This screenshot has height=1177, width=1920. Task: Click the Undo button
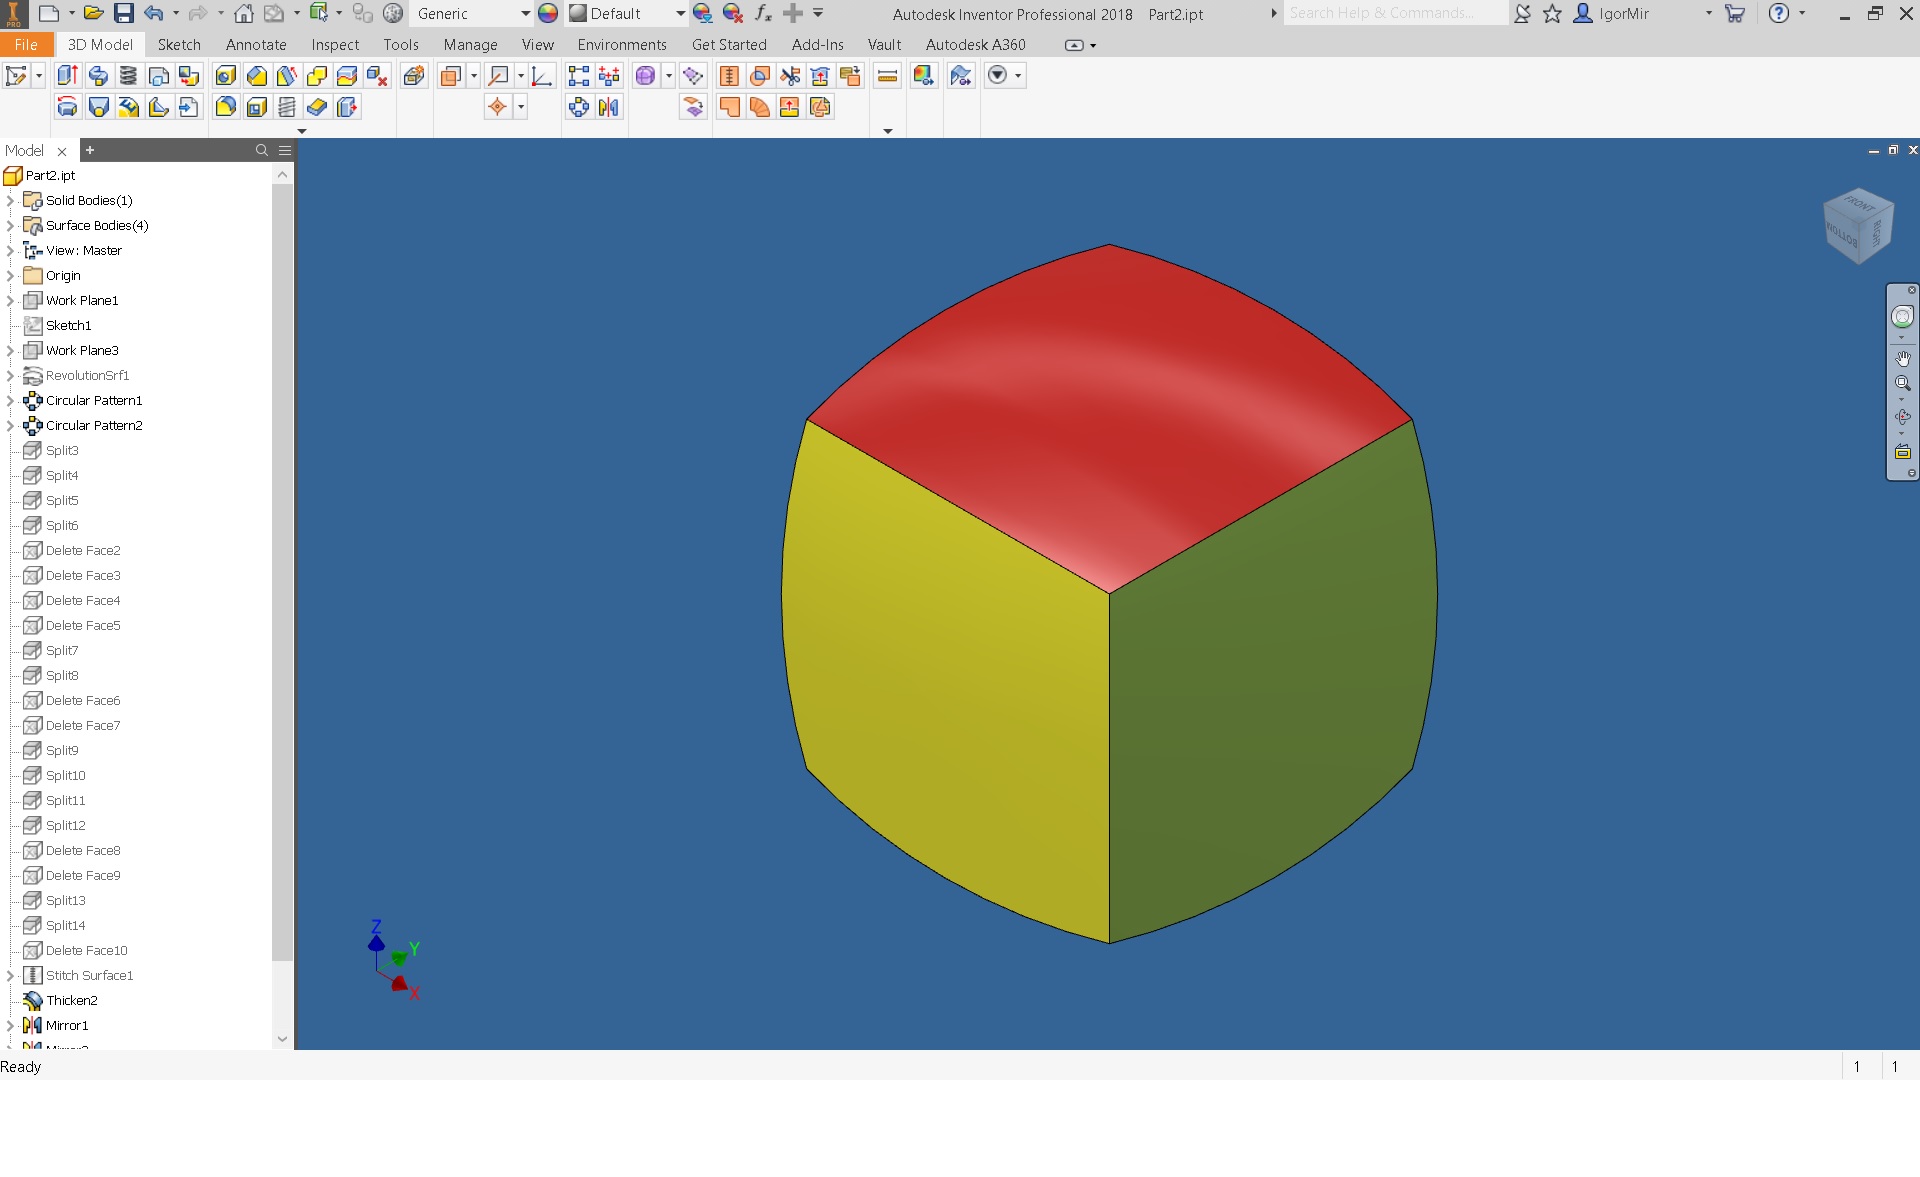tap(153, 13)
